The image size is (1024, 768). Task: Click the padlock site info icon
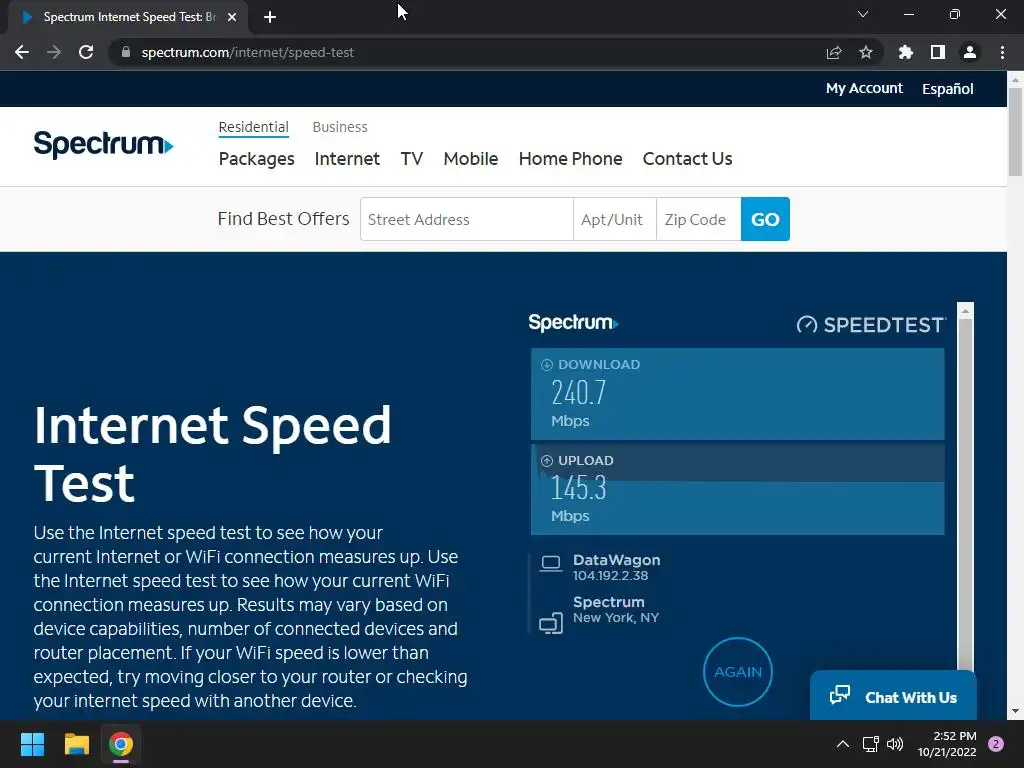point(126,52)
